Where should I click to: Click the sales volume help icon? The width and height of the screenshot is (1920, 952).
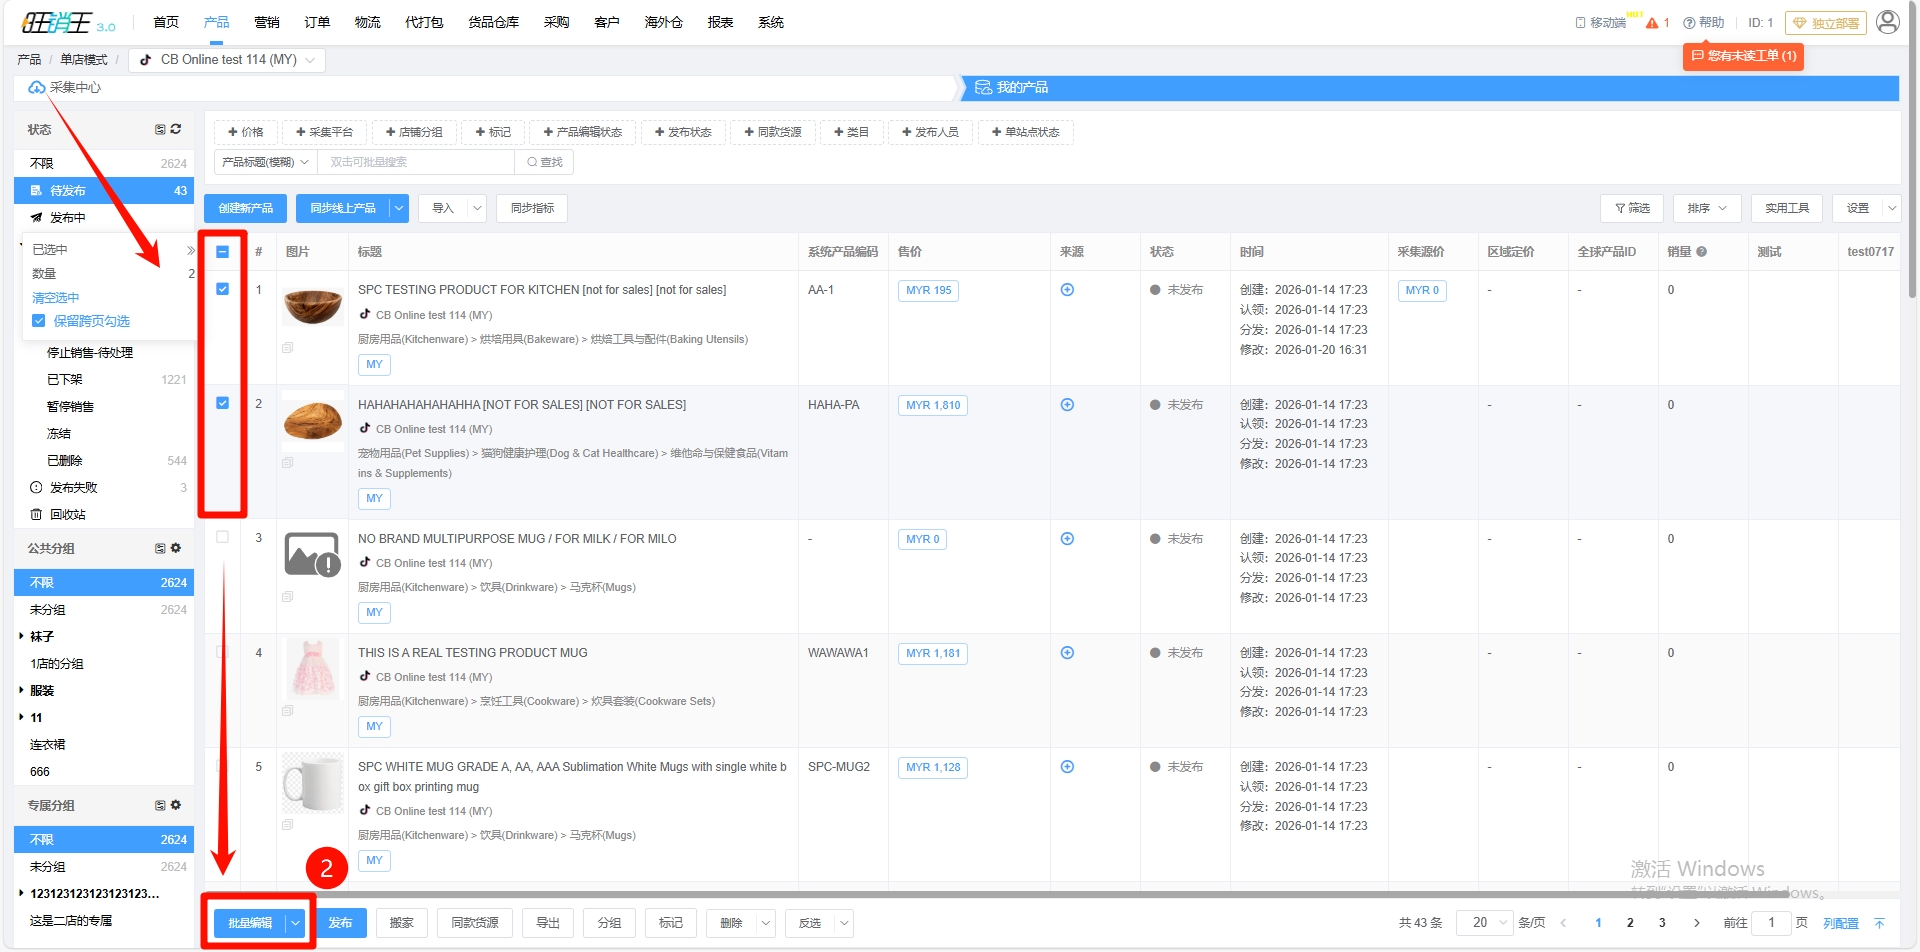1701,252
